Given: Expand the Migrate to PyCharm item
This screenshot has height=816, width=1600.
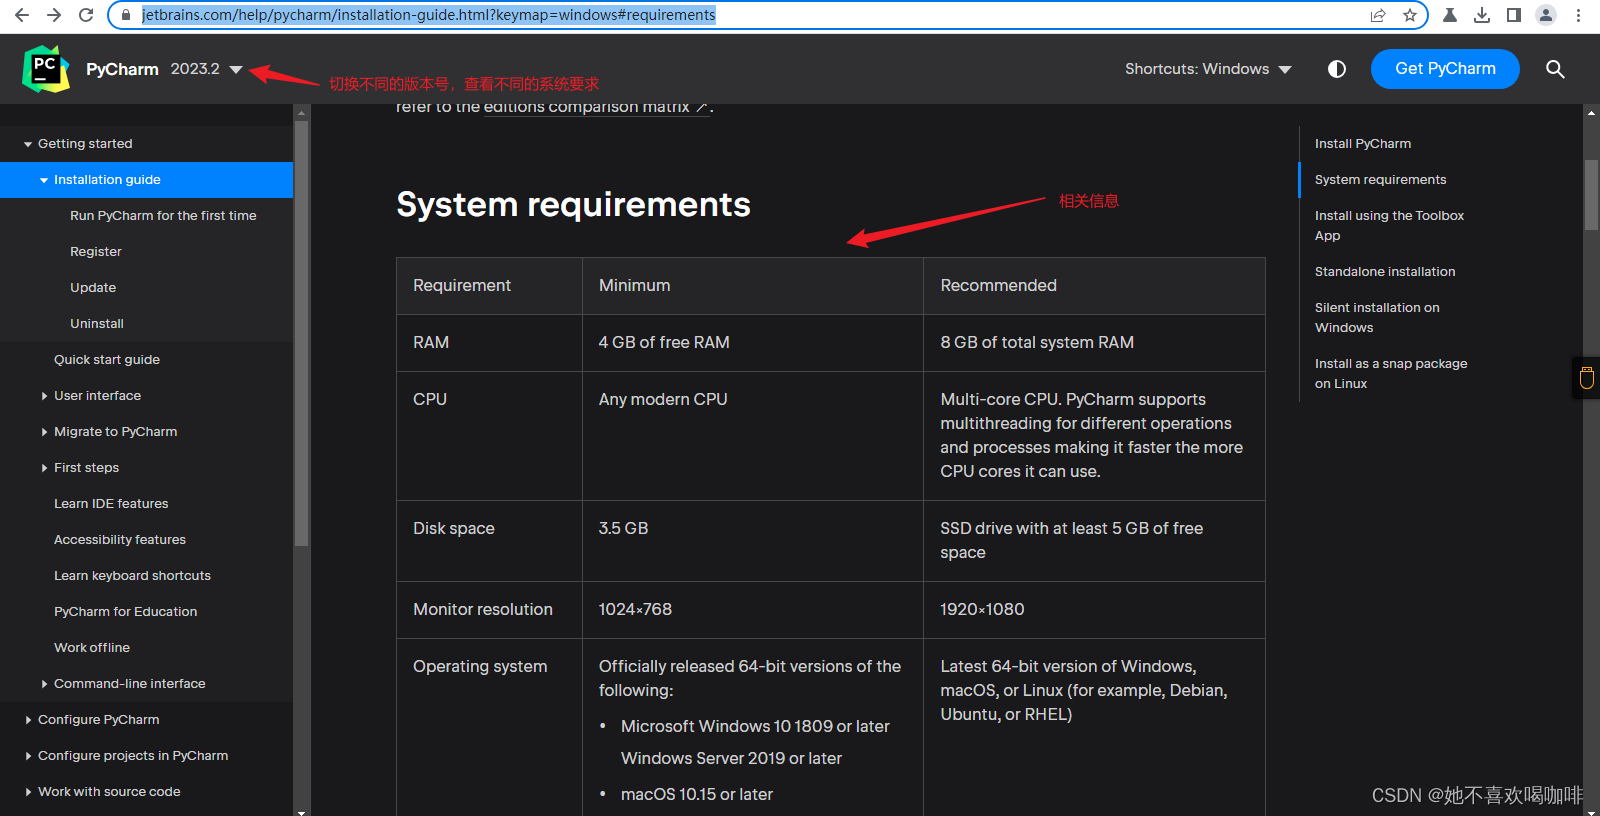Looking at the screenshot, I should tap(44, 432).
